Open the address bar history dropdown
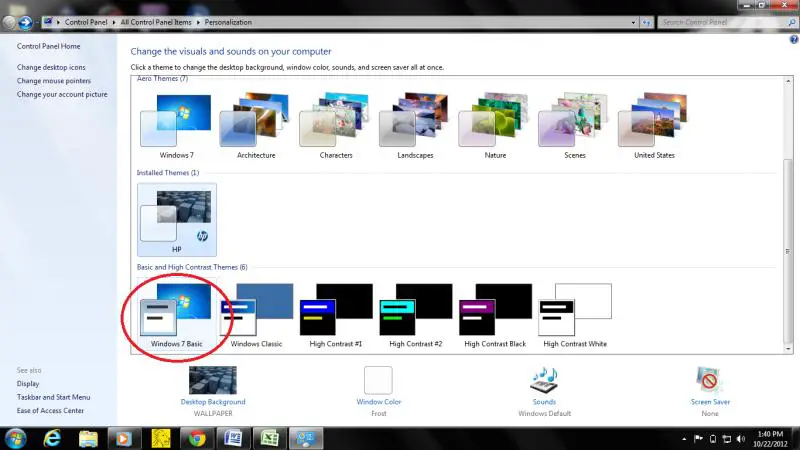Image resolution: width=800 pixels, height=450 pixels. (x=633, y=22)
